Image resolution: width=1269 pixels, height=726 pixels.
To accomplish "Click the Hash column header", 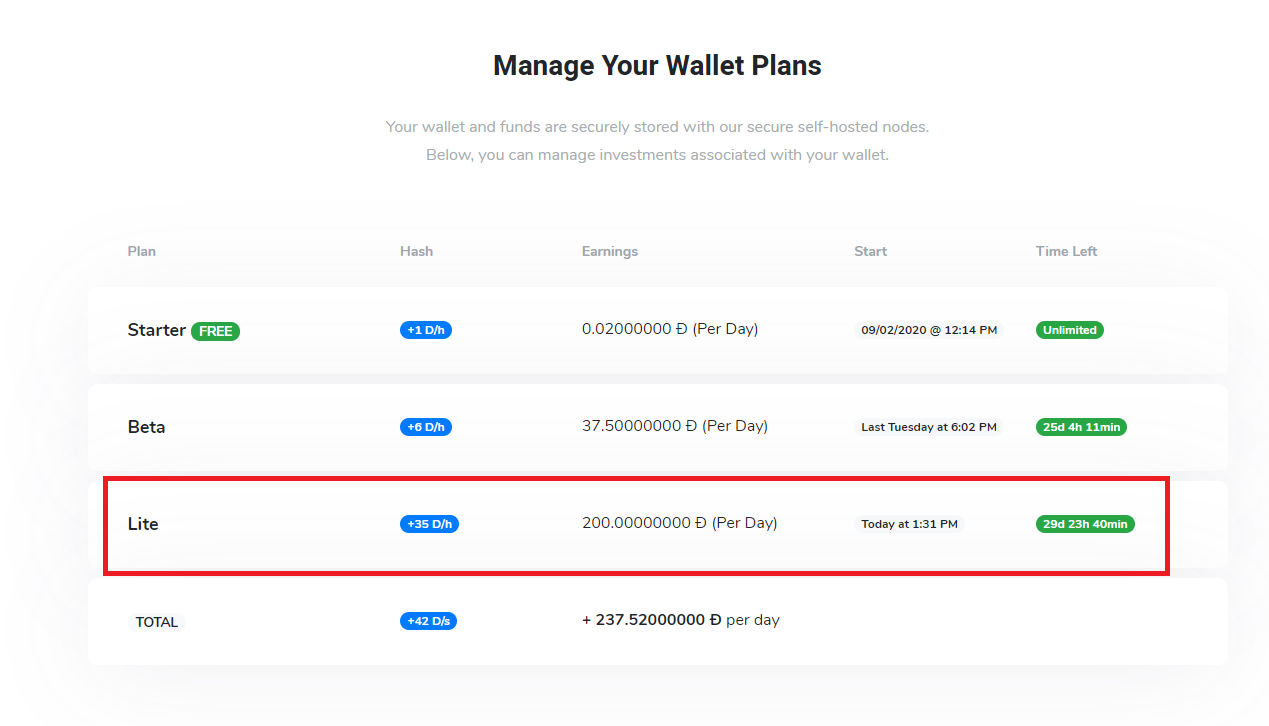I will [416, 251].
